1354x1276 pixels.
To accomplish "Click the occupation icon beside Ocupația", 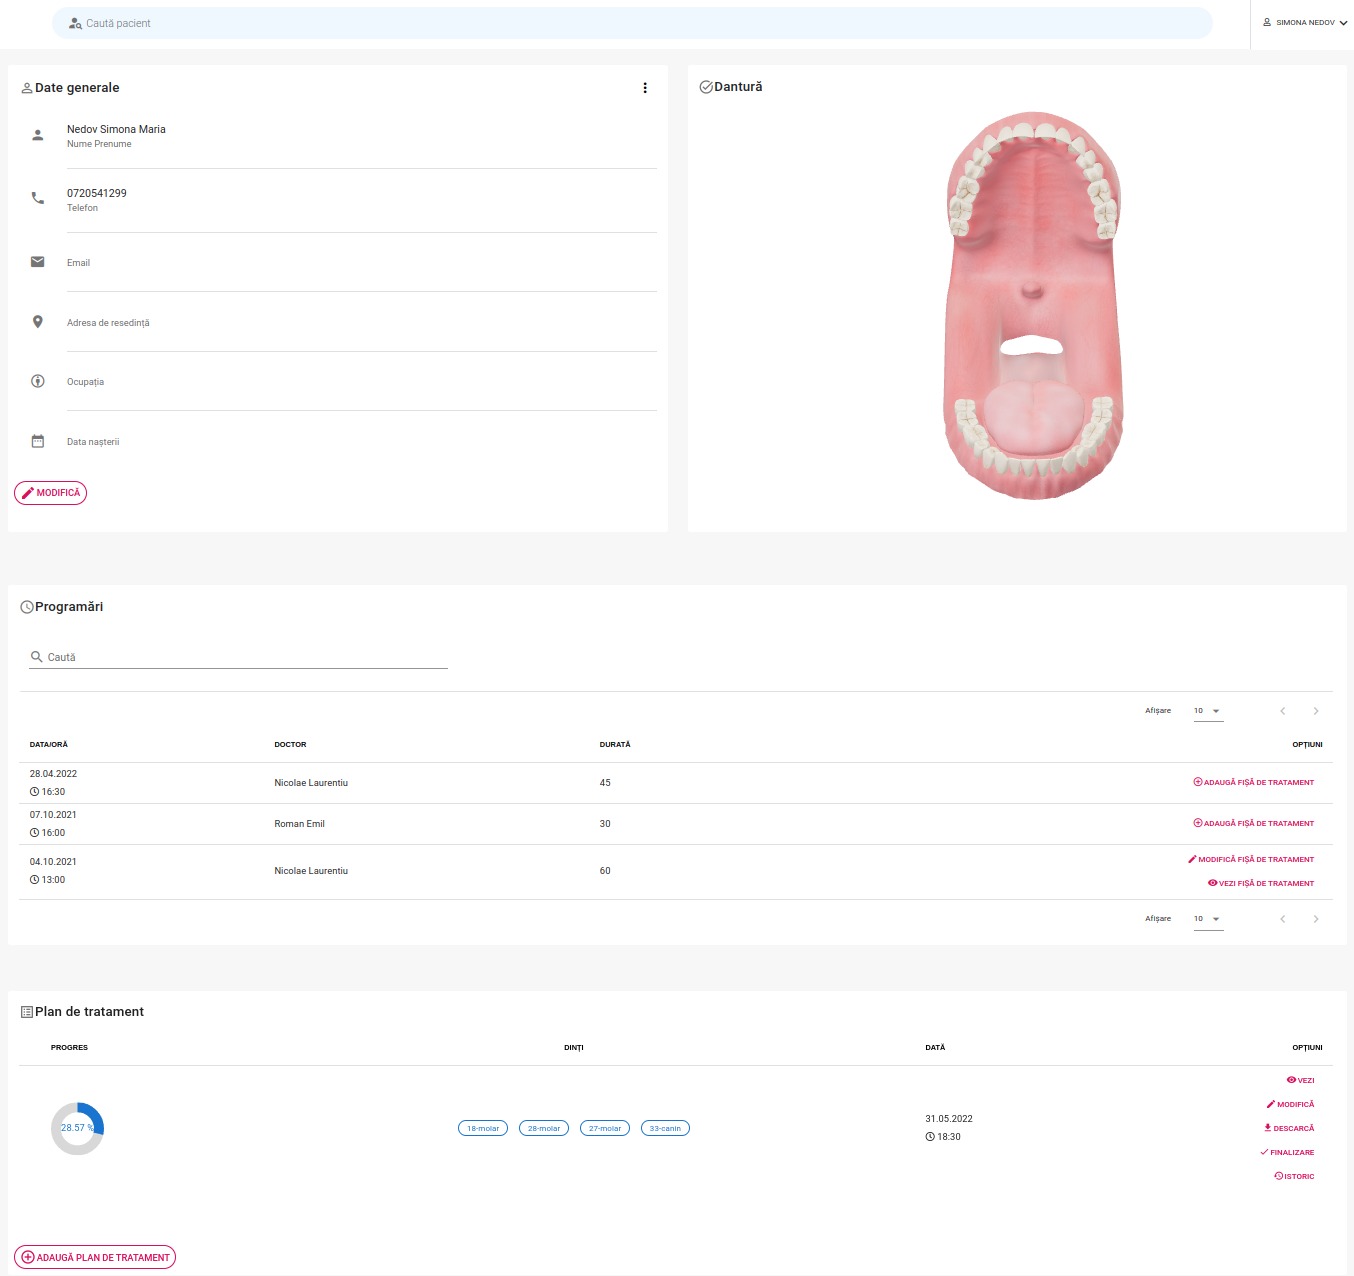I will tap(38, 381).
